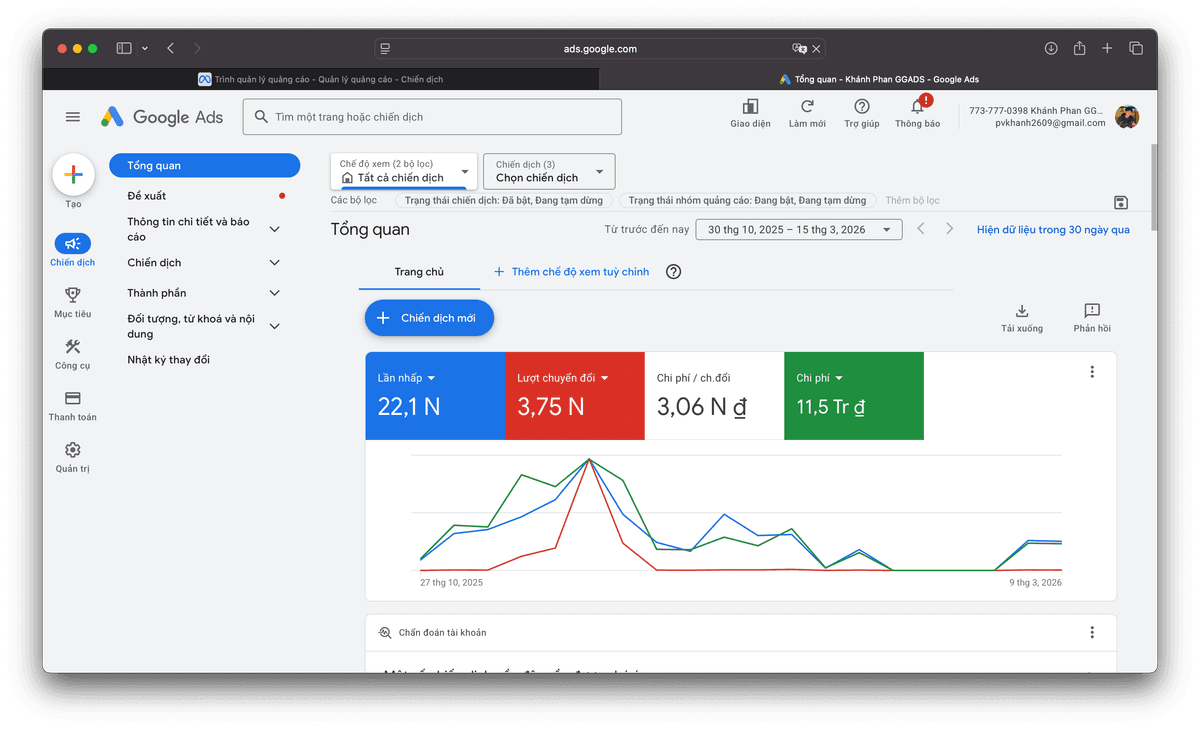The image size is (1200, 729).
Task: Click Làm mới refresh icon
Action: [807, 108]
